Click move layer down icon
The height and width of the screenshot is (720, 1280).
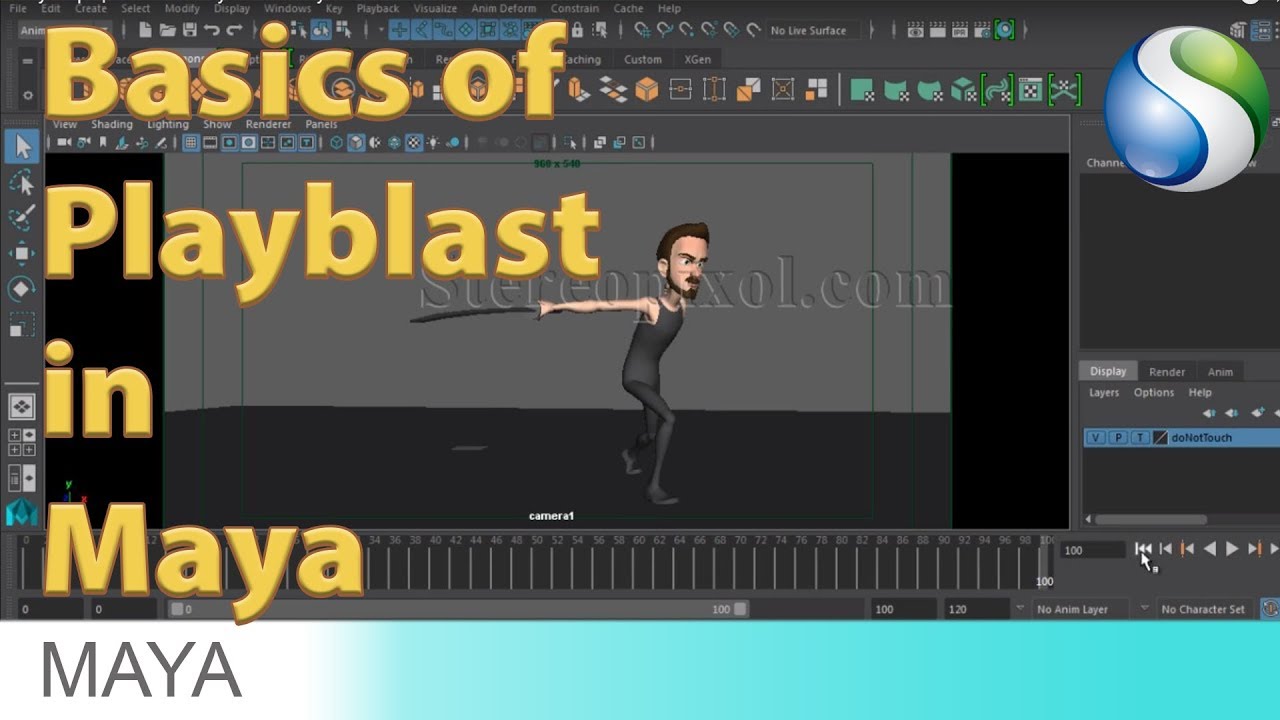(x=1232, y=413)
